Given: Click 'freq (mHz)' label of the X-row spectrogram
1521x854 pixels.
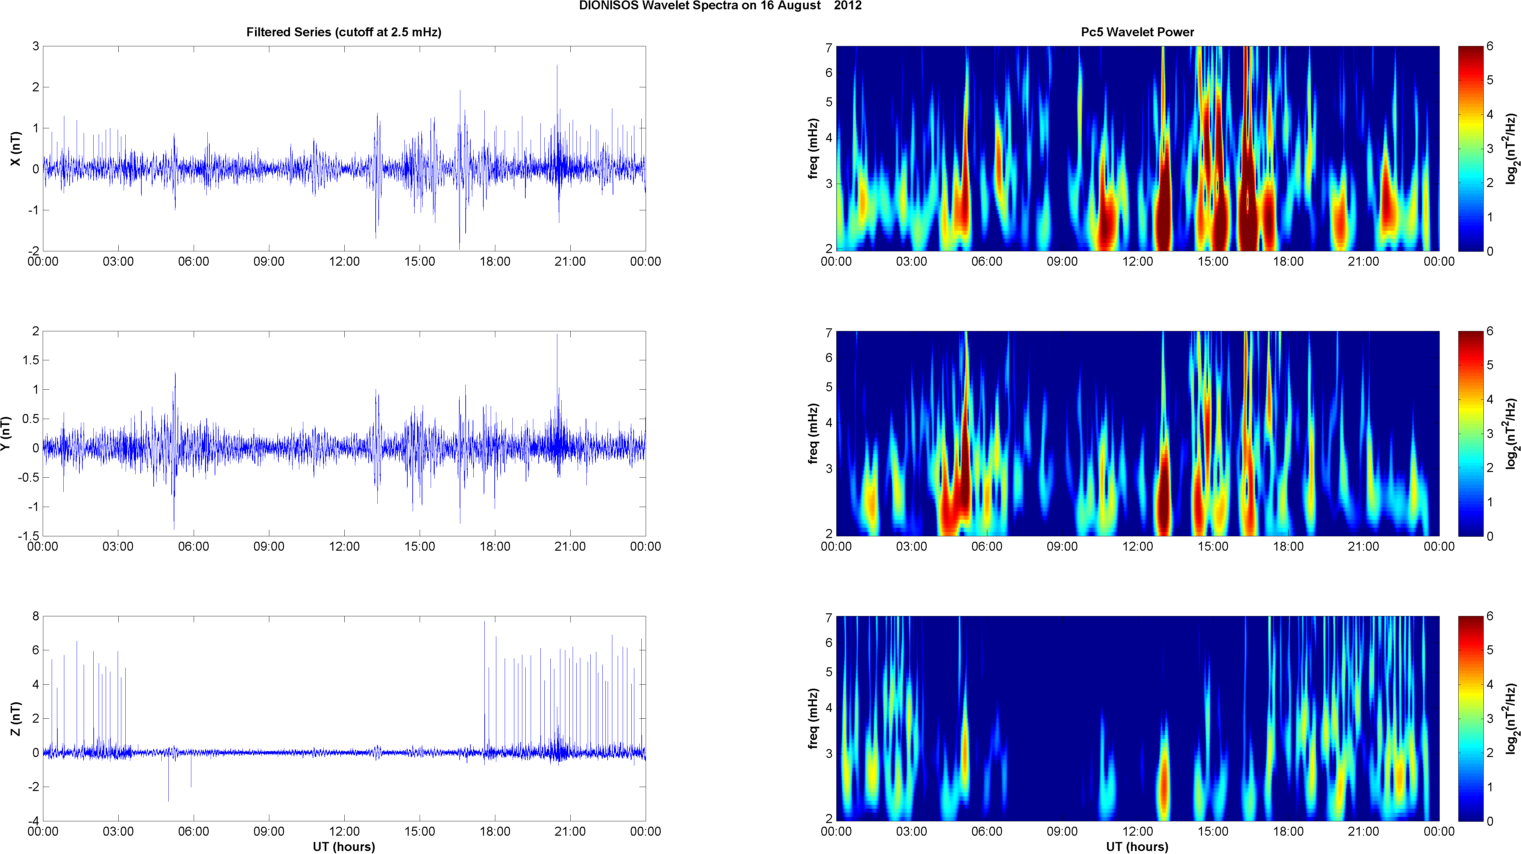Looking at the screenshot, I should pyautogui.click(x=814, y=149).
